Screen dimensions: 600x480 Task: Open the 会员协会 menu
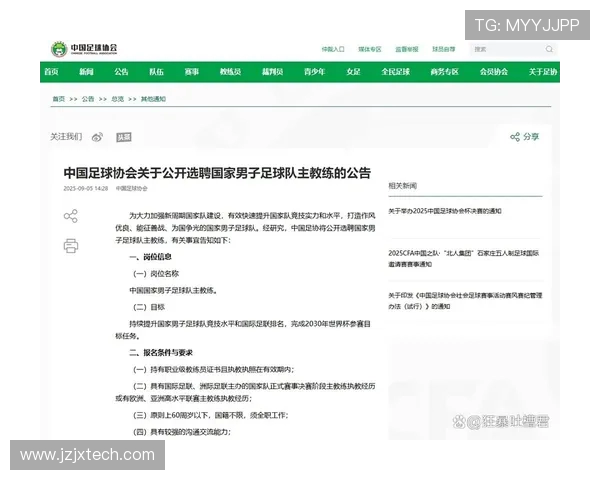(494, 72)
